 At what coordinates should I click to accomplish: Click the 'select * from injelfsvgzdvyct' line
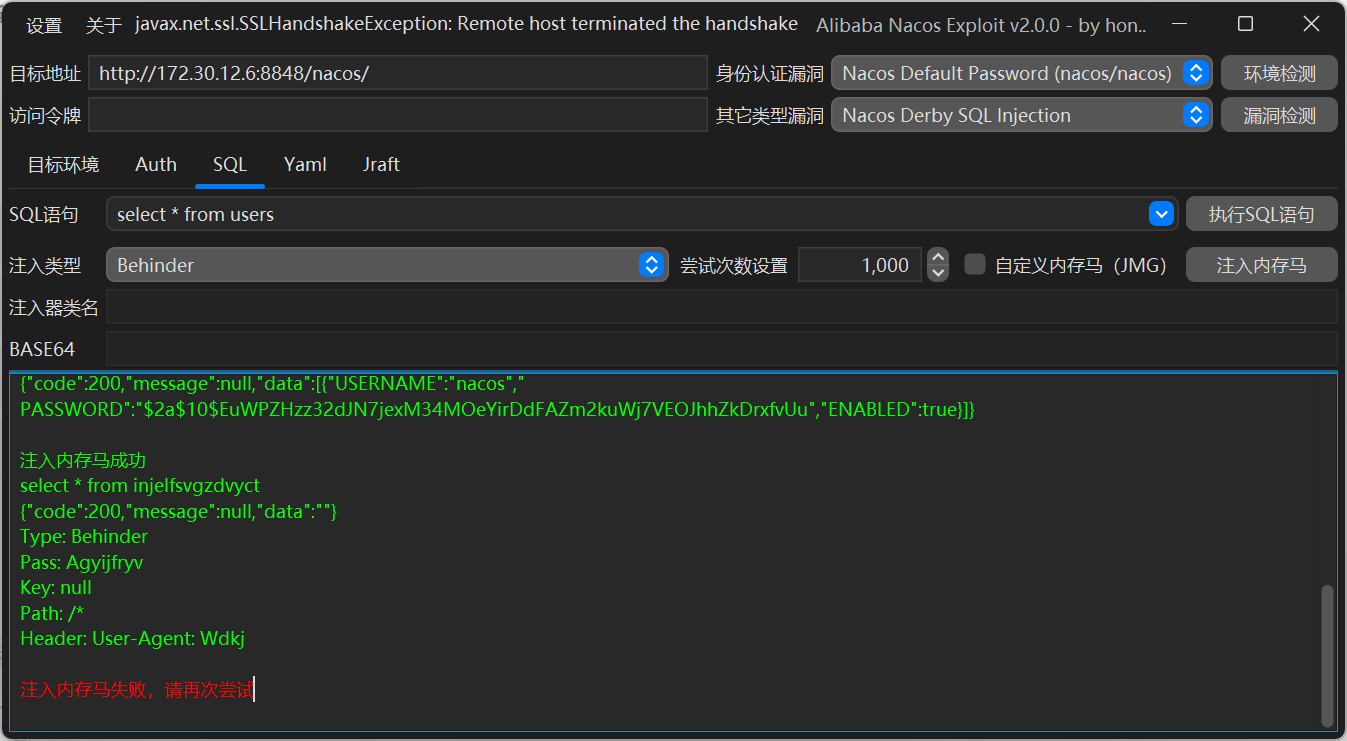[x=140, y=486]
